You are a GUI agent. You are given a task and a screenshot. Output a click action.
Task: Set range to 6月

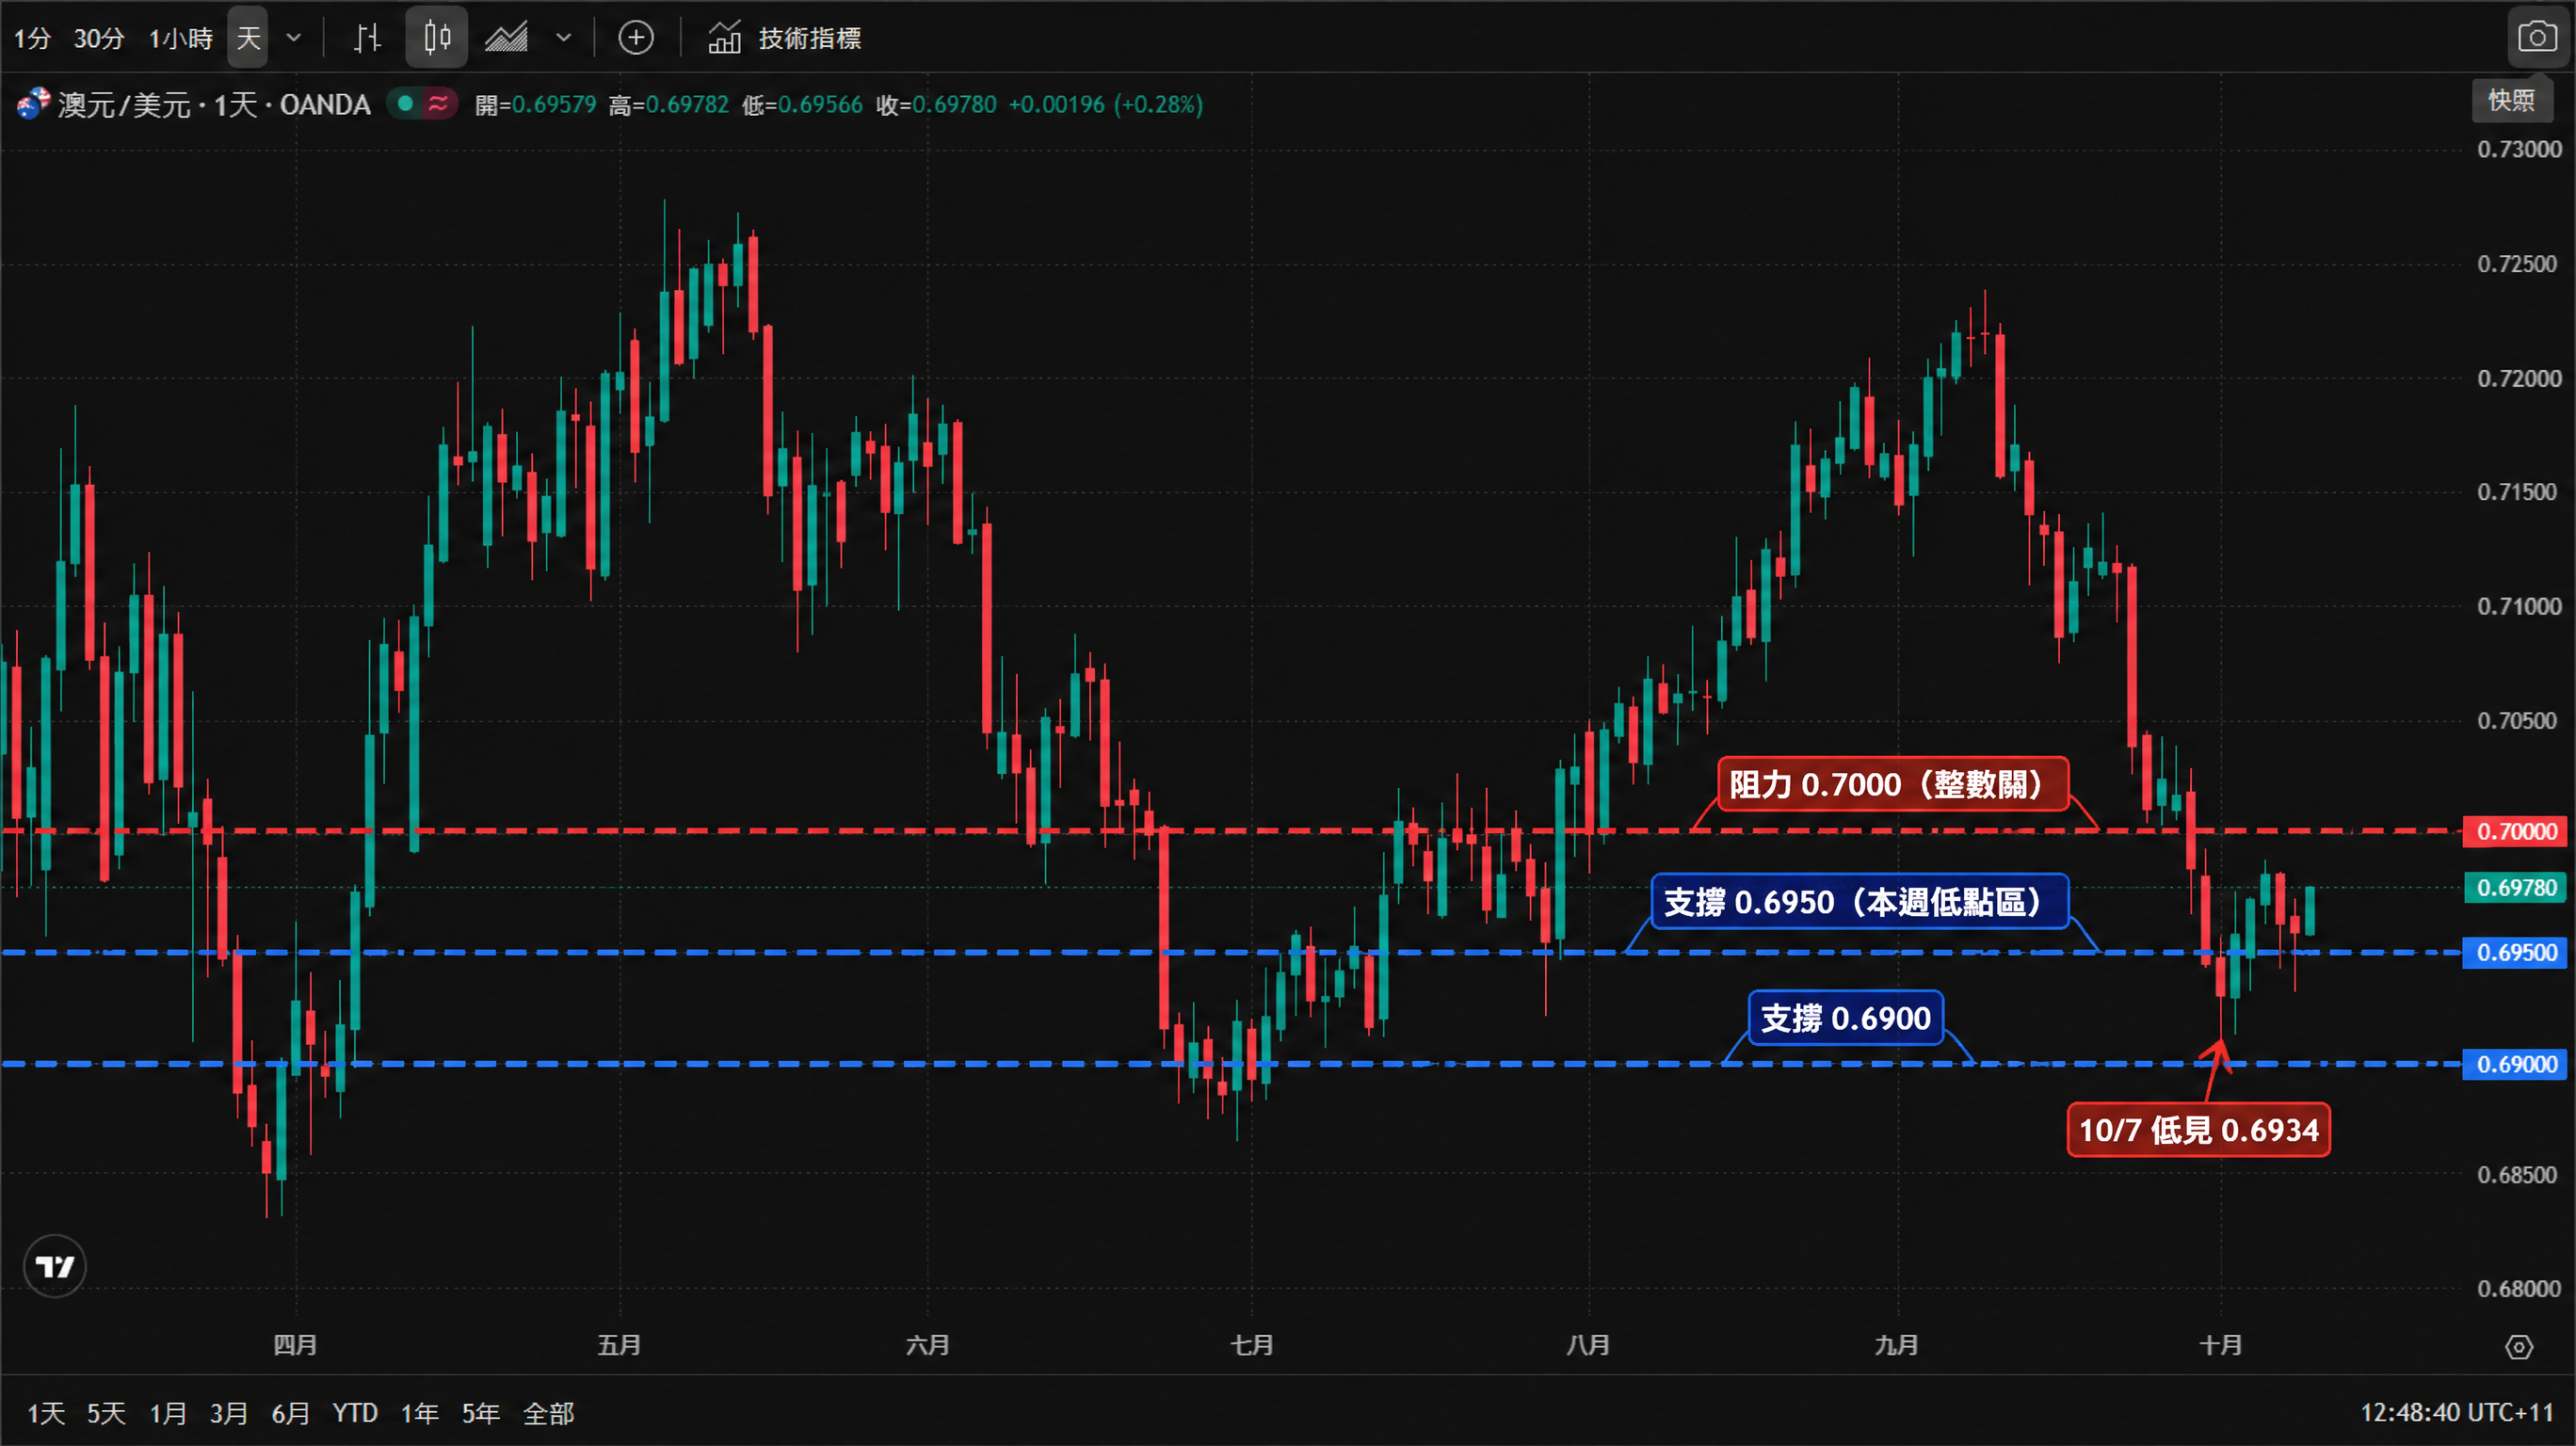pyautogui.click(x=290, y=1413)
